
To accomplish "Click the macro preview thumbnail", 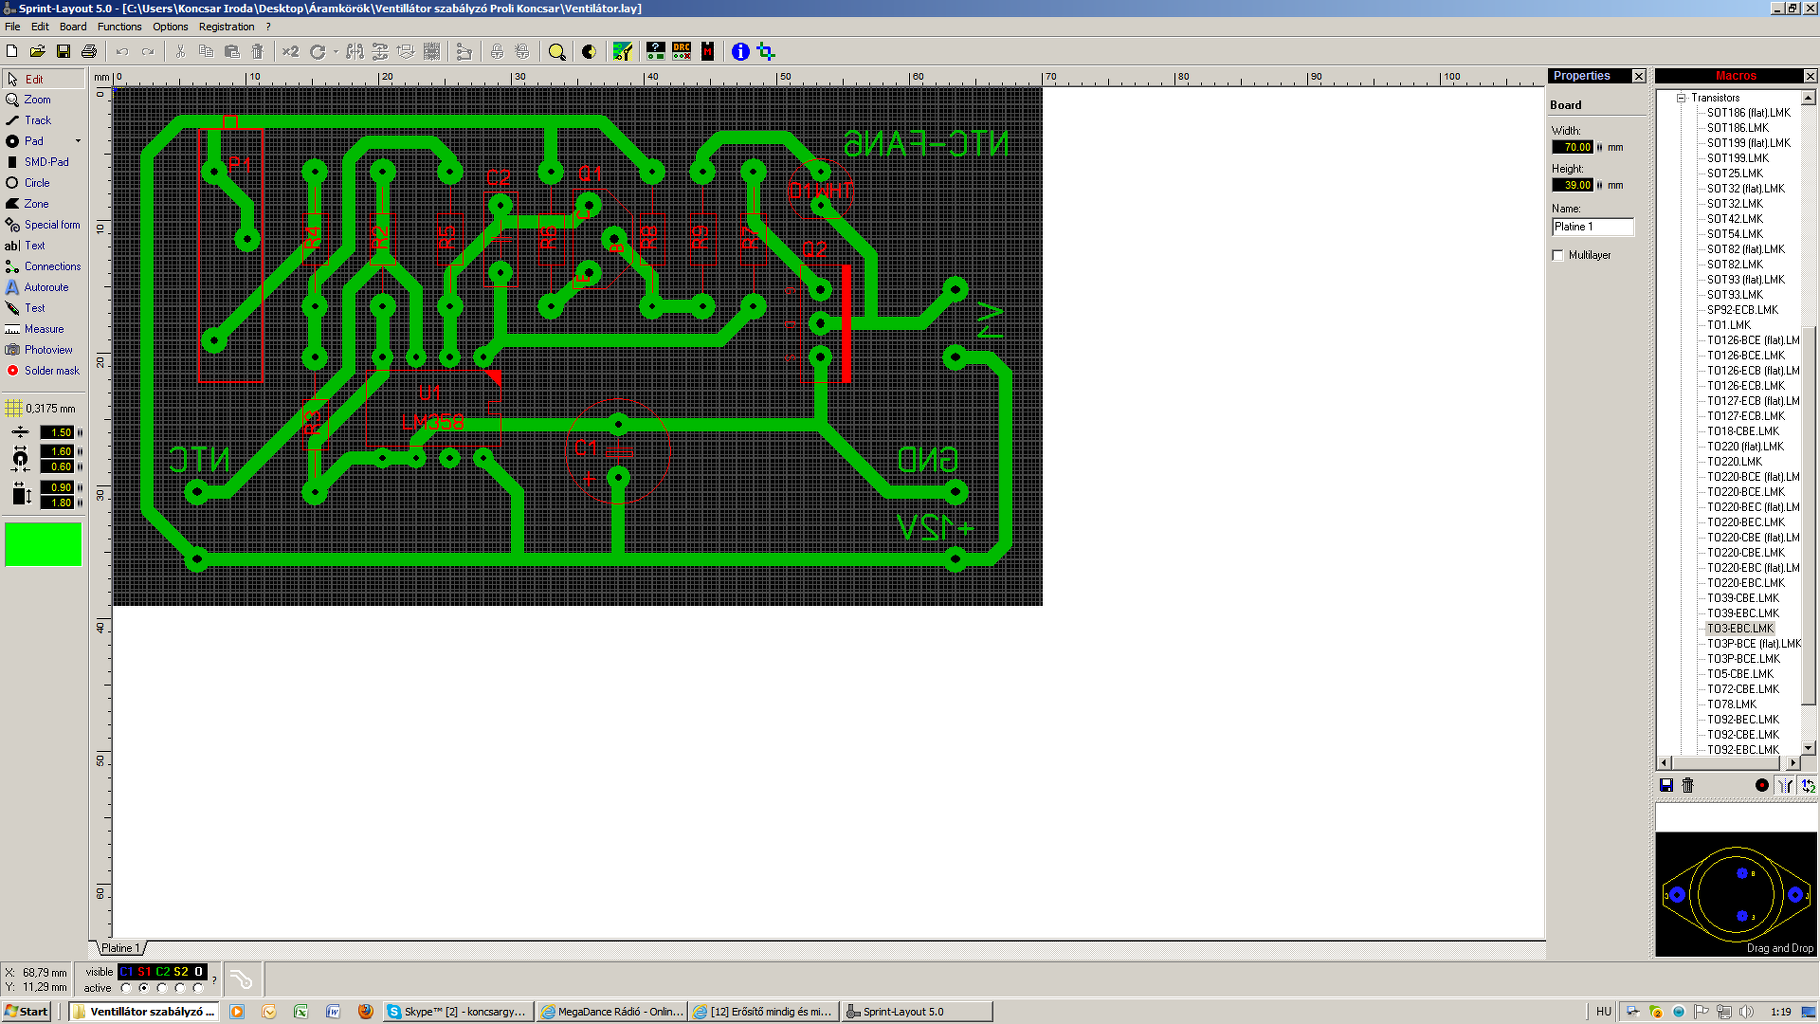I will 1736,894.
